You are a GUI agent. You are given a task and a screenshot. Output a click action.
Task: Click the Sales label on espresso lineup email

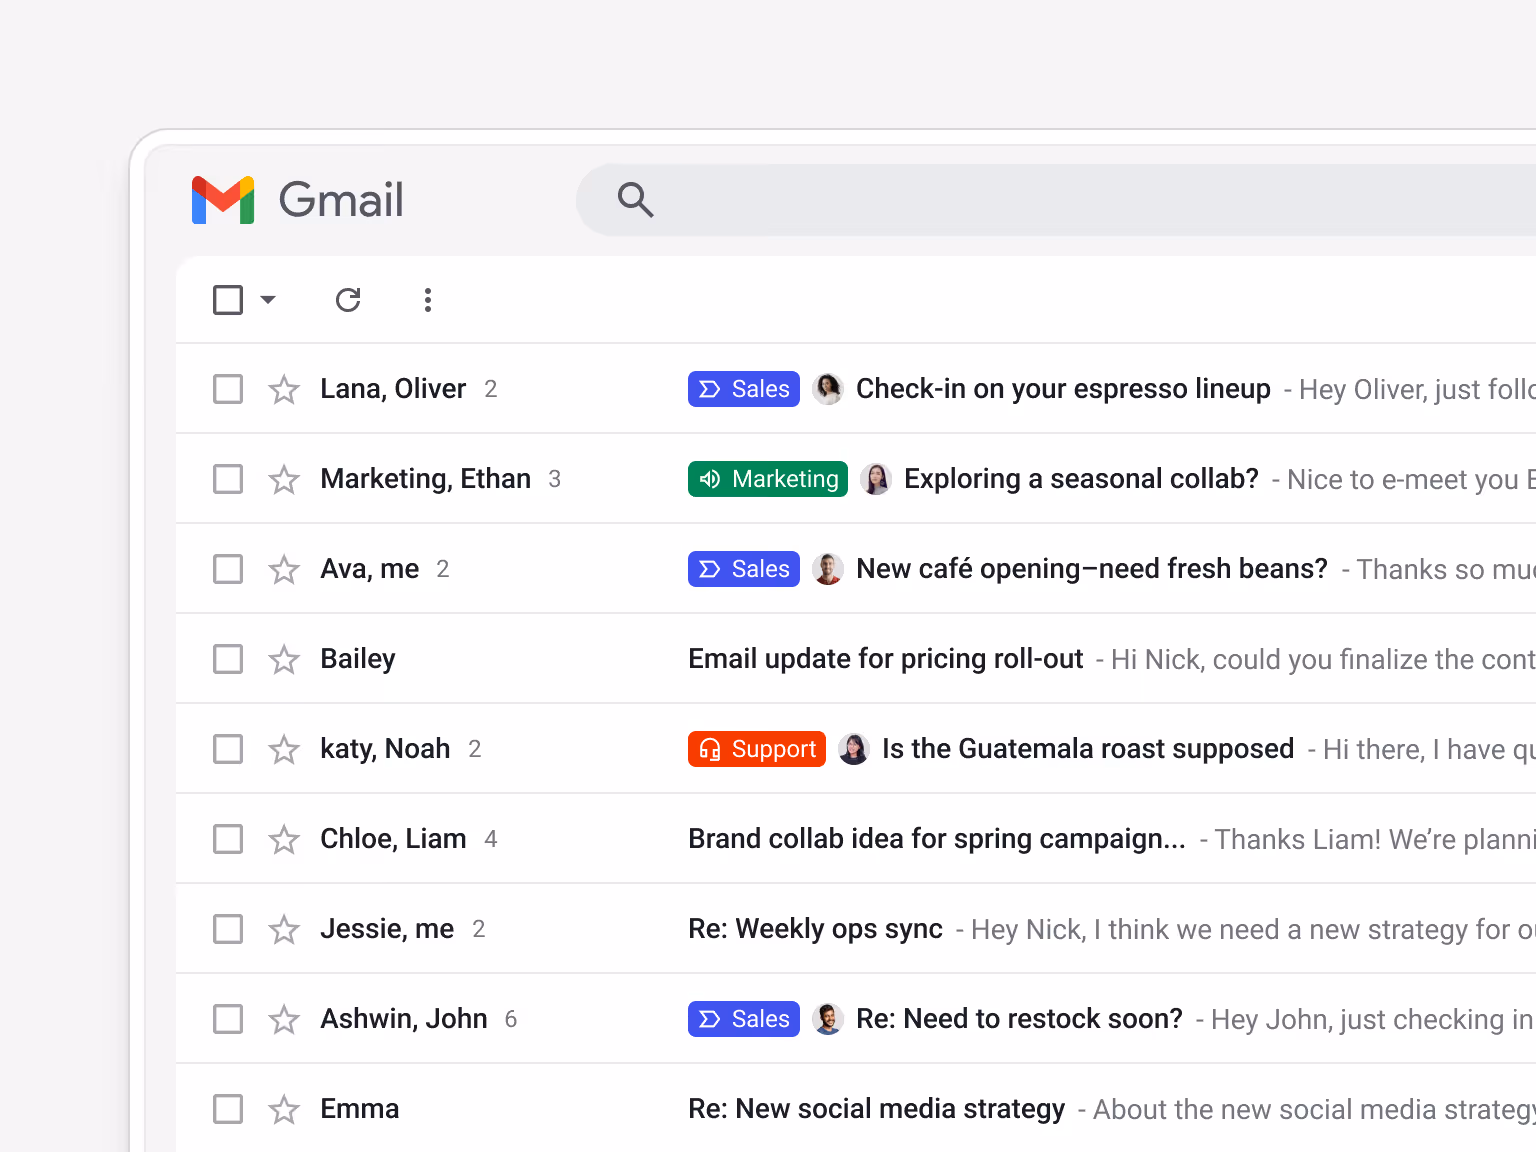pos(744,389)
